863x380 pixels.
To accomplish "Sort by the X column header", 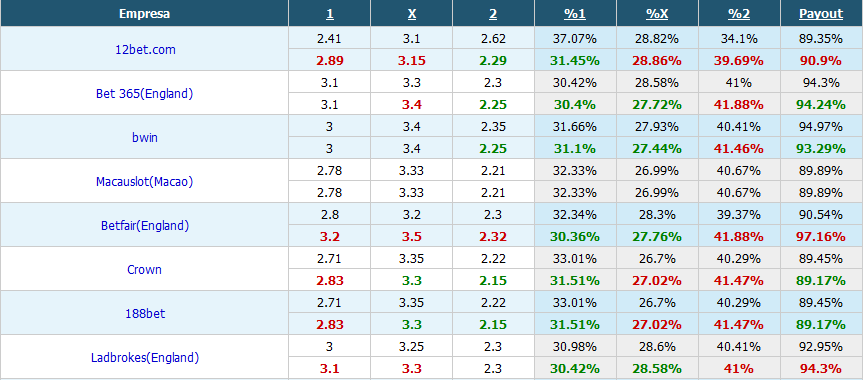I will click(x=412, y=14).
